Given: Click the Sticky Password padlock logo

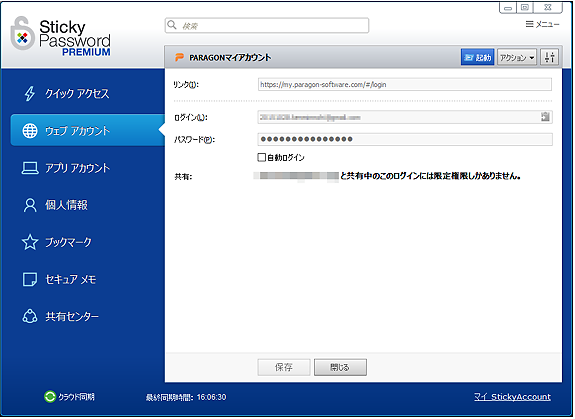Looking at the screenshot, I should pyautogui.click(x=22, y=34).
